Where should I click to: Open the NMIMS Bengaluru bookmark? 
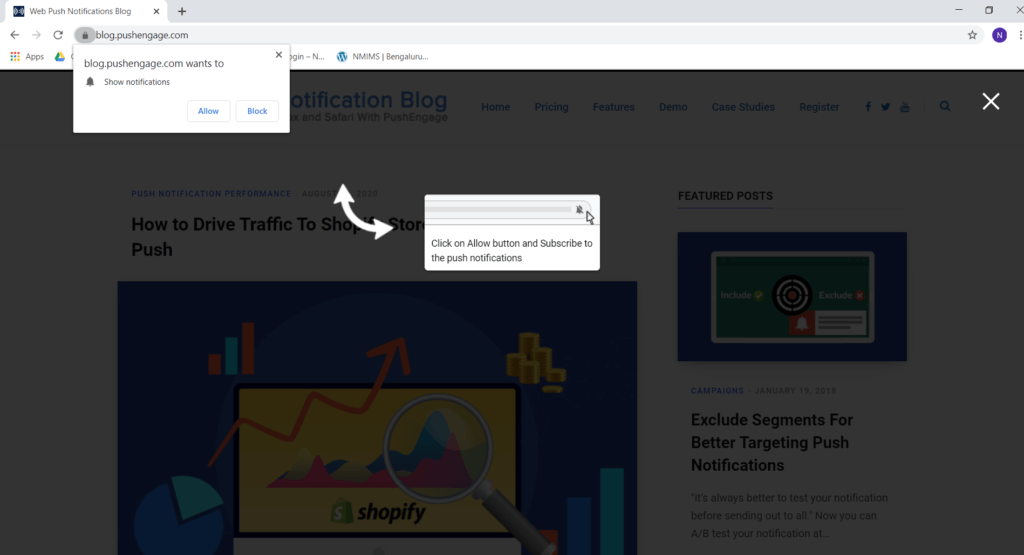[x=383, y=57]
